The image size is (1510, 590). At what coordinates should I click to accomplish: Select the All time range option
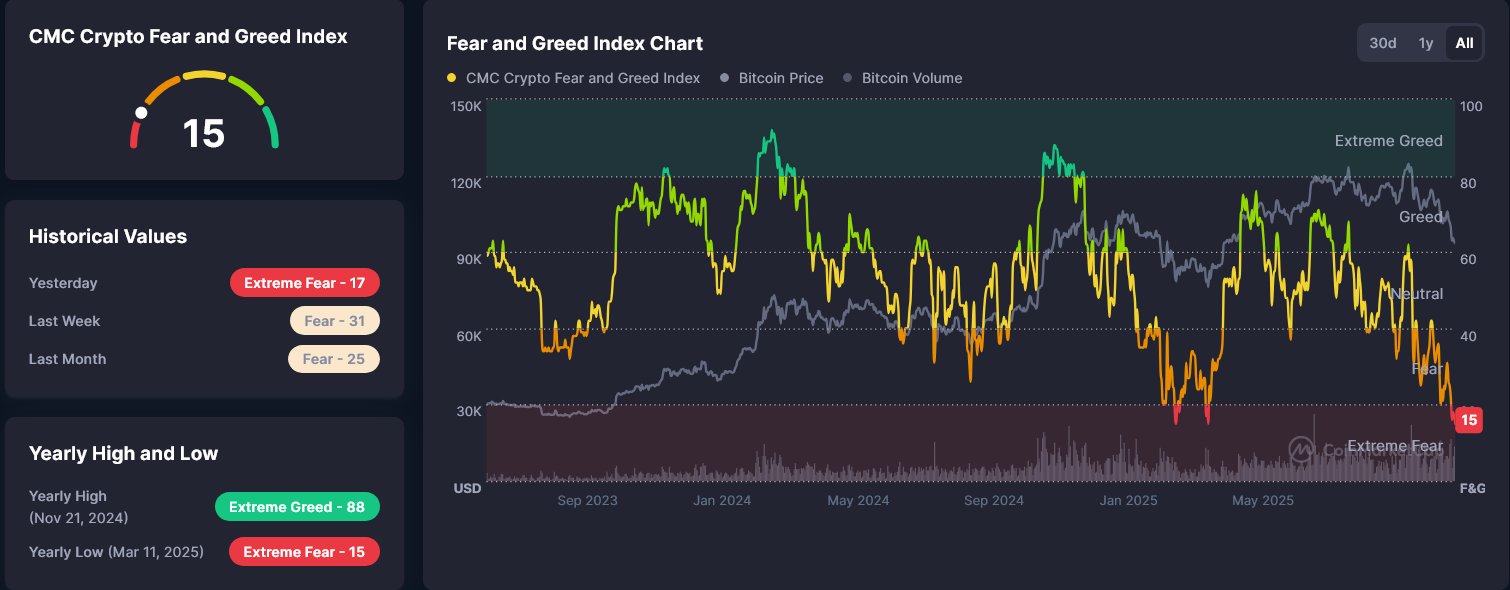tap(1464, 43)
